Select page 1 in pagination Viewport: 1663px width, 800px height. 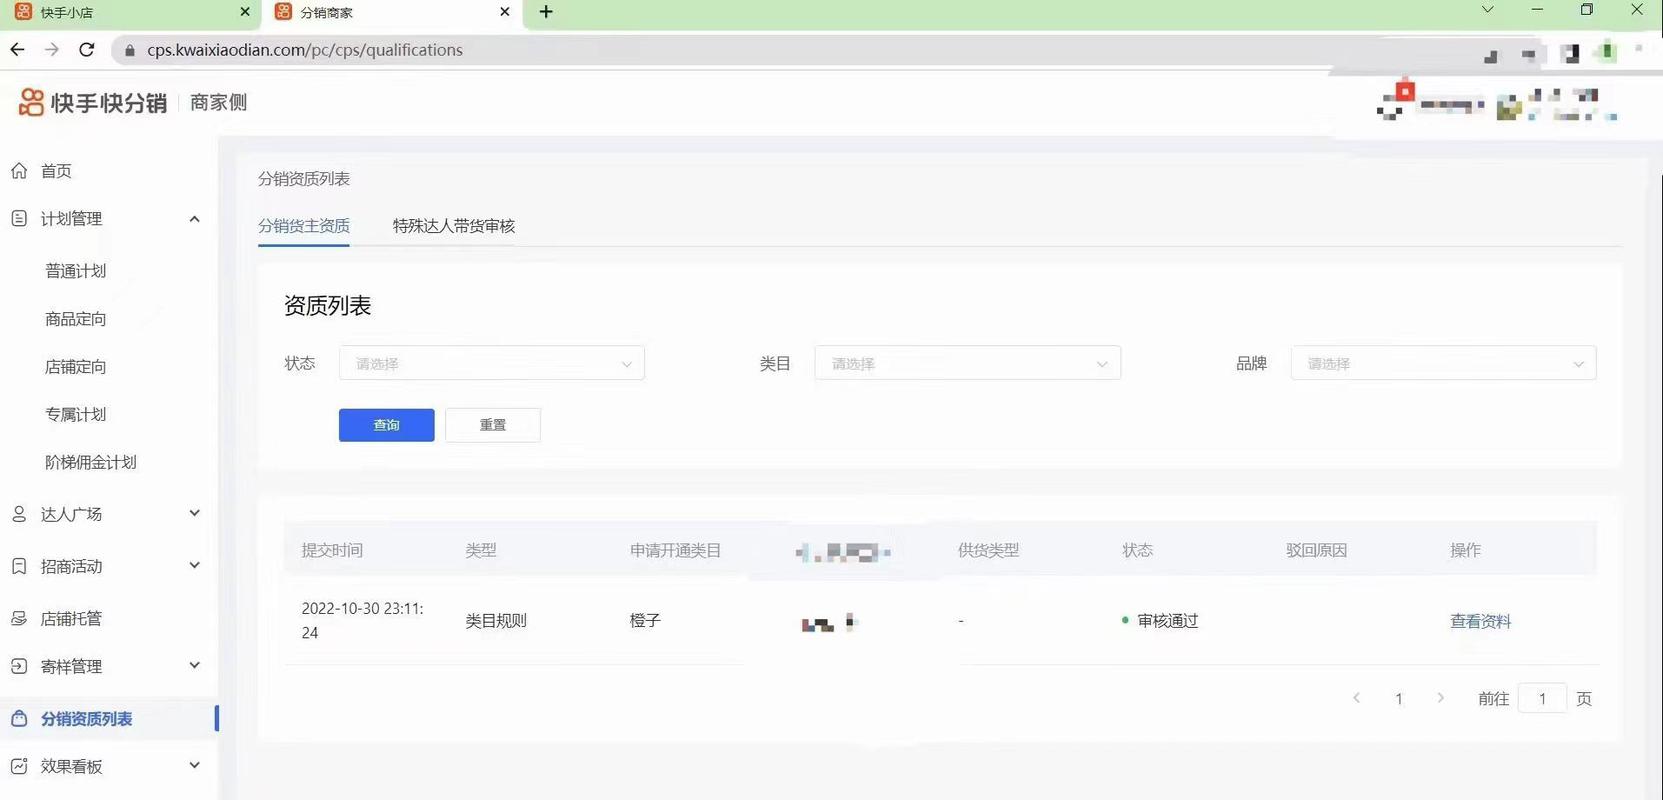pyautogui.click(x=1398, y=699)
